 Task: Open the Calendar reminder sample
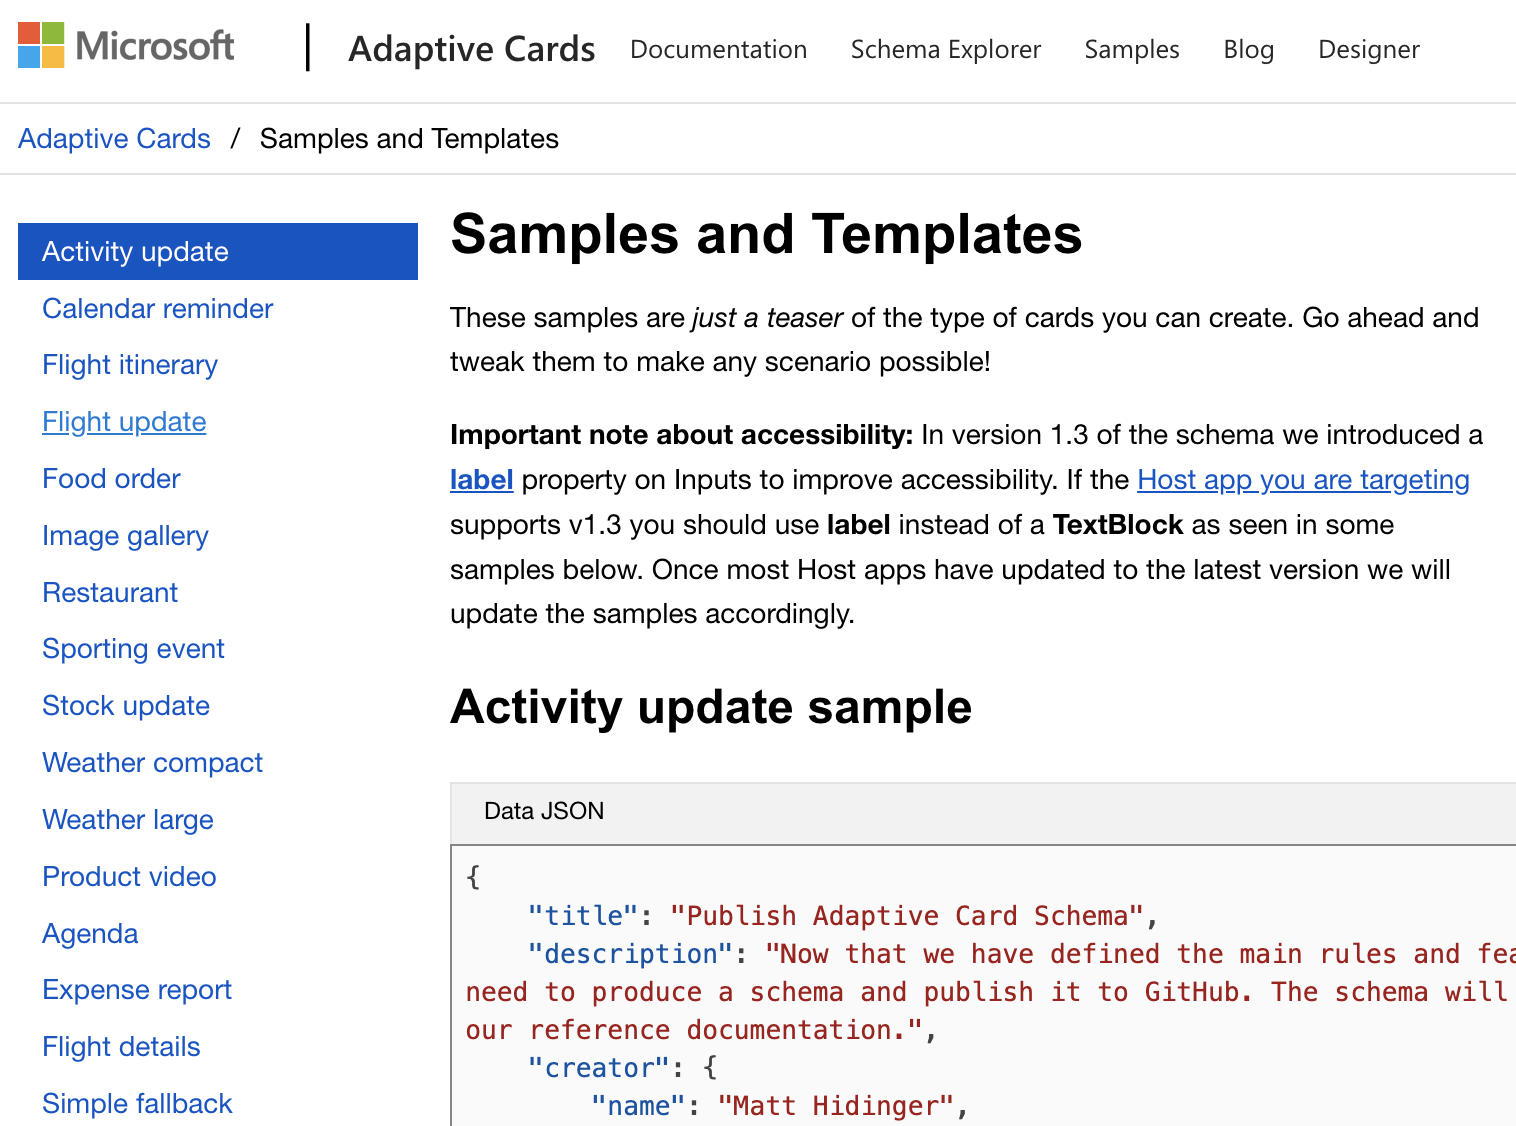pos(158,308)
